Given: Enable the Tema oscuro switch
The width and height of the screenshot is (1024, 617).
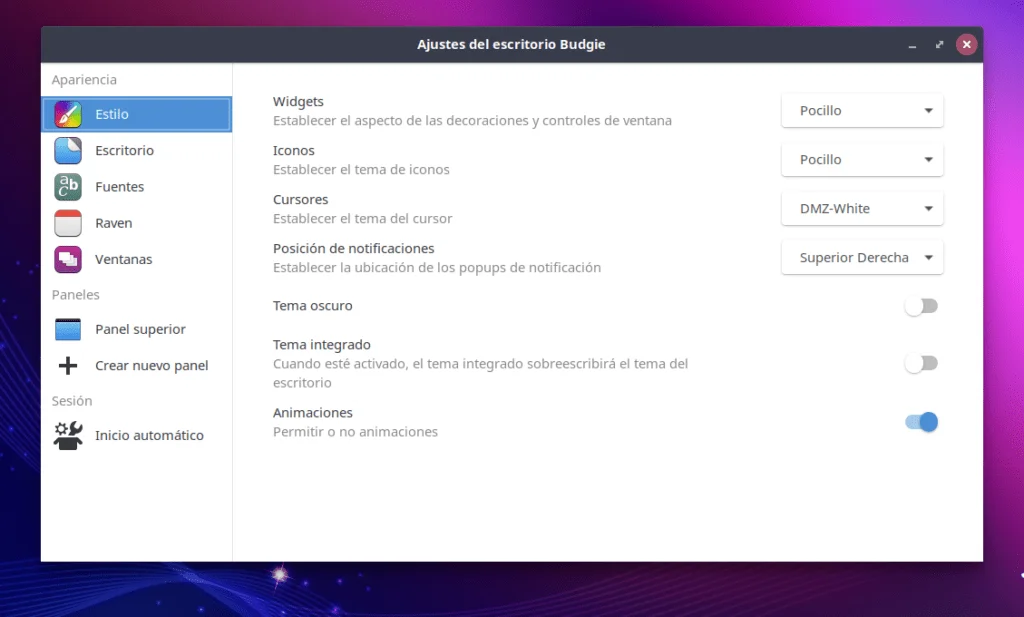Looking at the screenshot, I should (x=921, y=306).
